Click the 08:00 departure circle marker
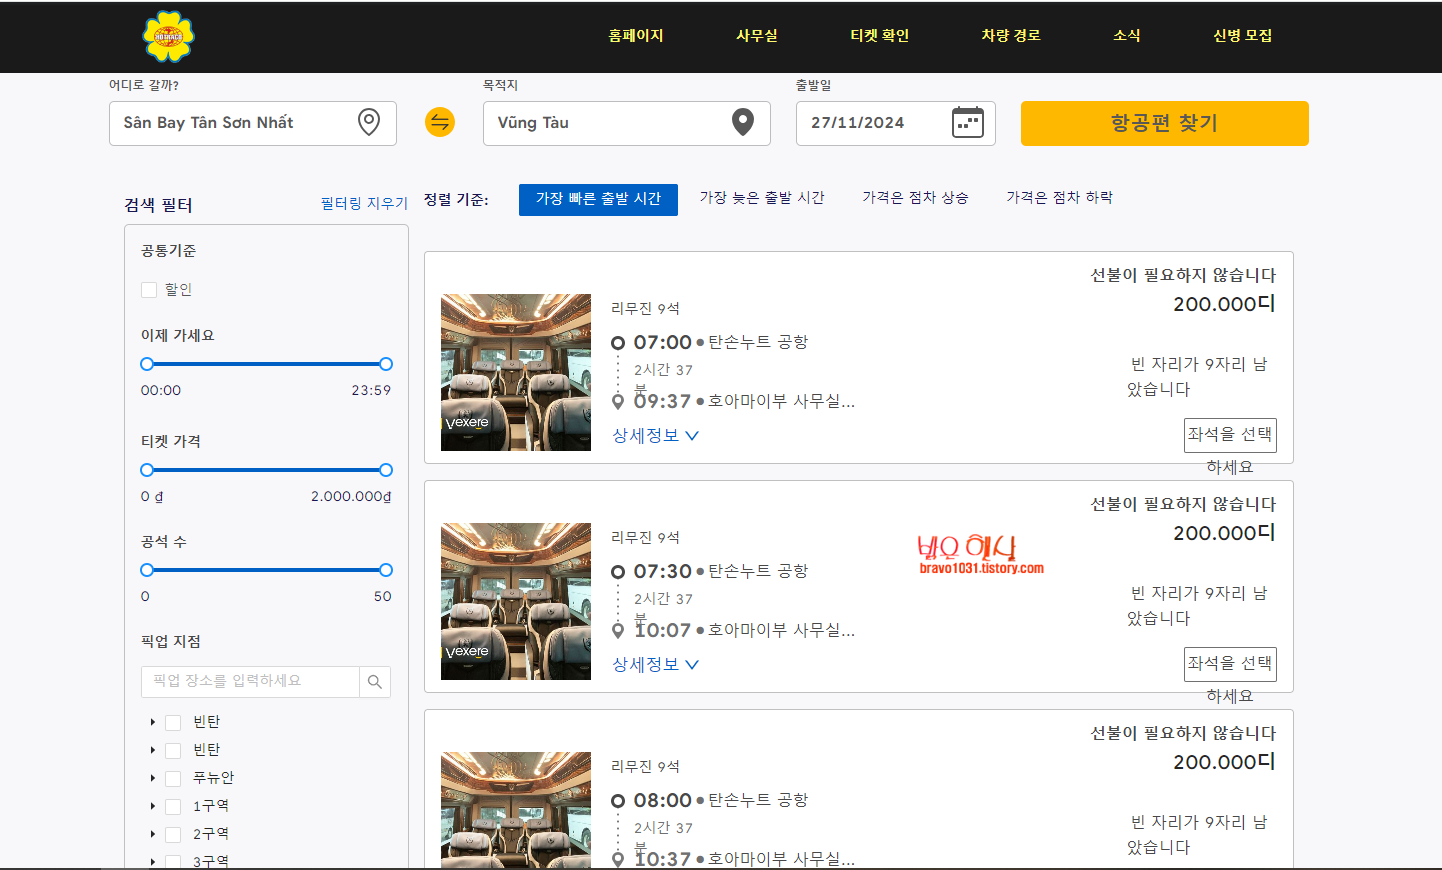 pyautogui.click(x=618, y=801)
